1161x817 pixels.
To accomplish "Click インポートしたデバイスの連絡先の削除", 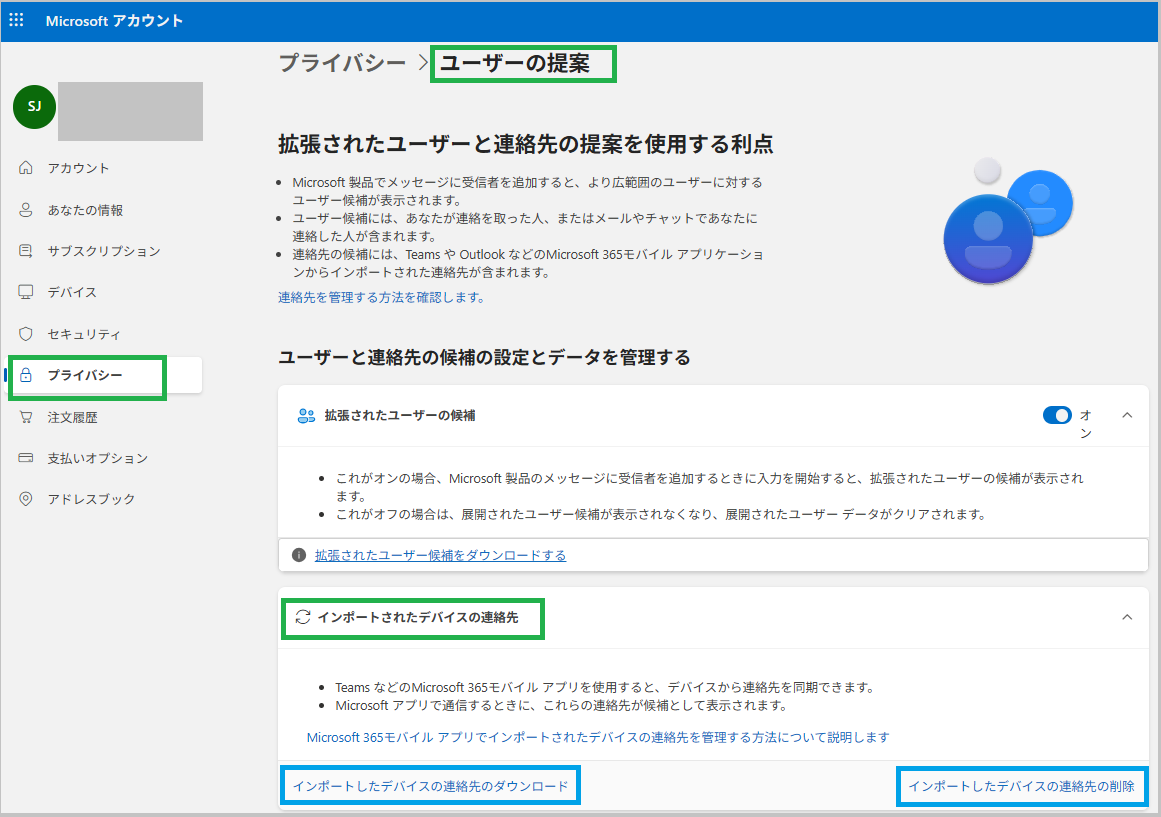I will (1022, 786).
